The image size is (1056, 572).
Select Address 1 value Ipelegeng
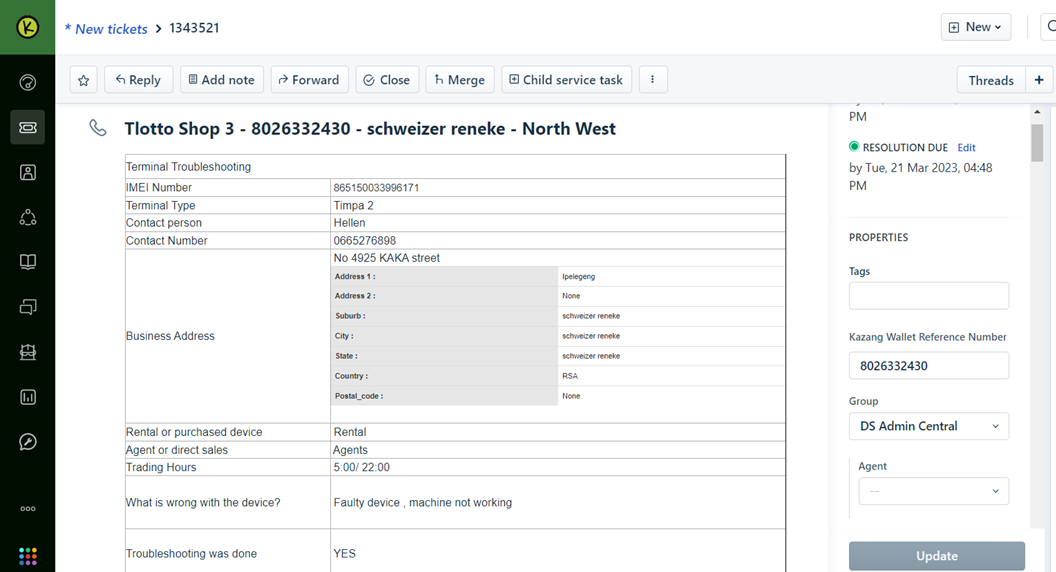tap(579, 276)
